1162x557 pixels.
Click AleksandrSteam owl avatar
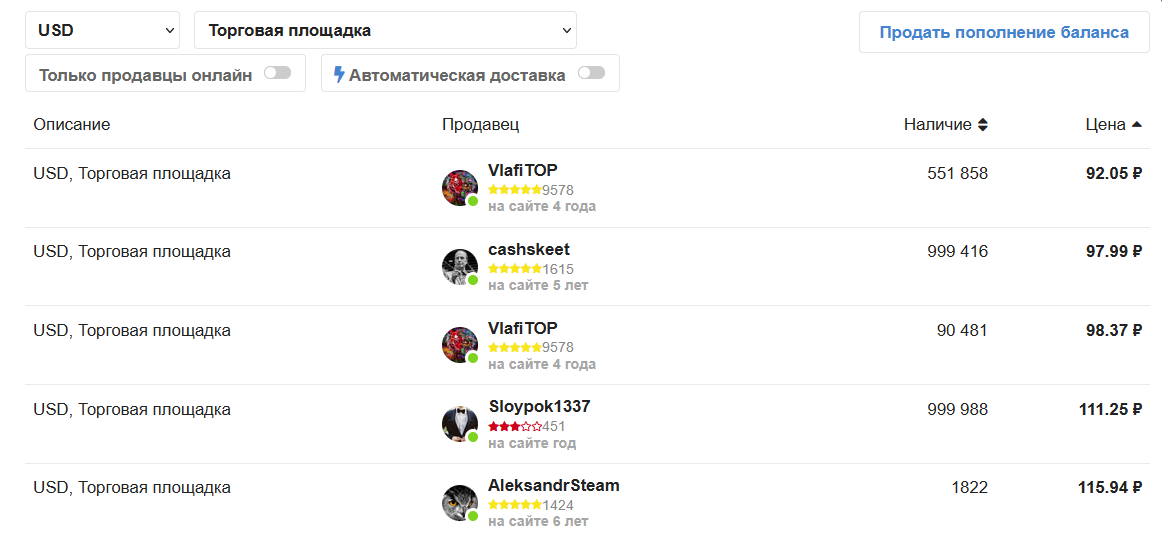coord(460,503)
